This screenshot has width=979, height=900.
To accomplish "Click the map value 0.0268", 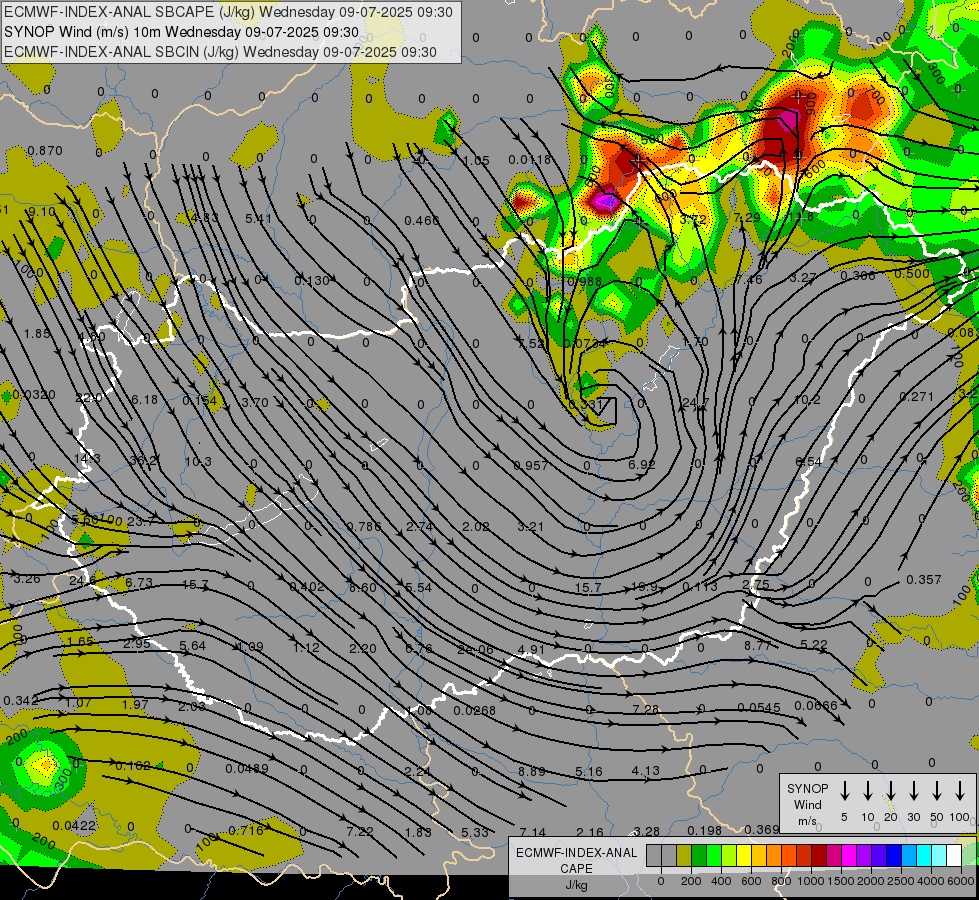I will coord(475,711).
